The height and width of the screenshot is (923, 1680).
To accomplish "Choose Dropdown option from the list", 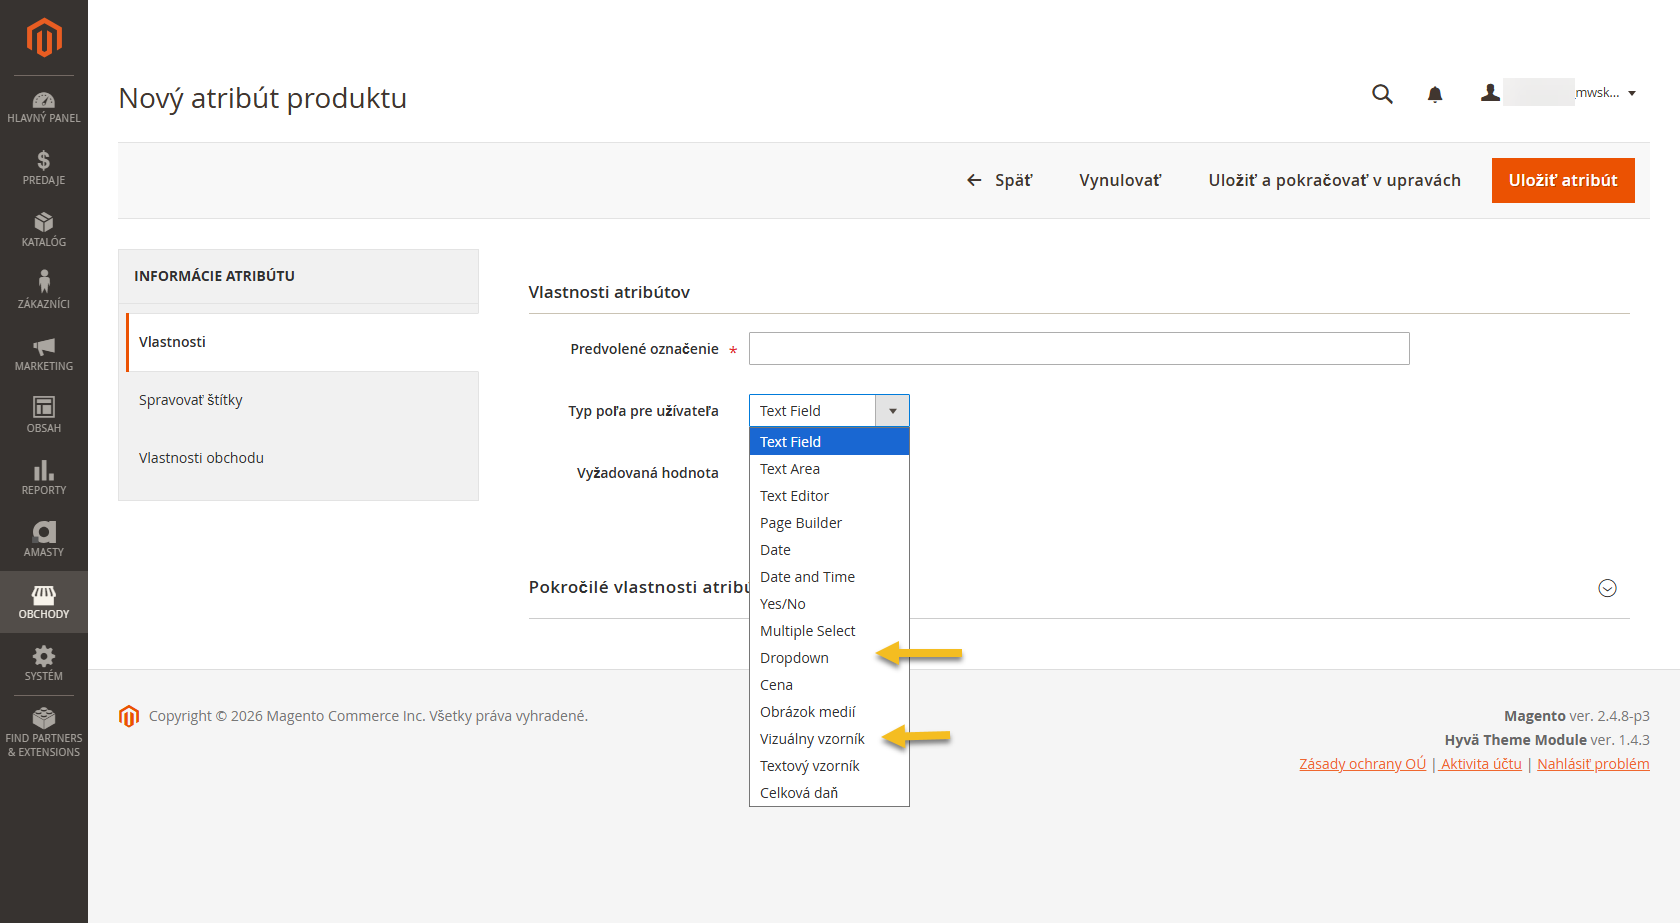I will 794,658.
